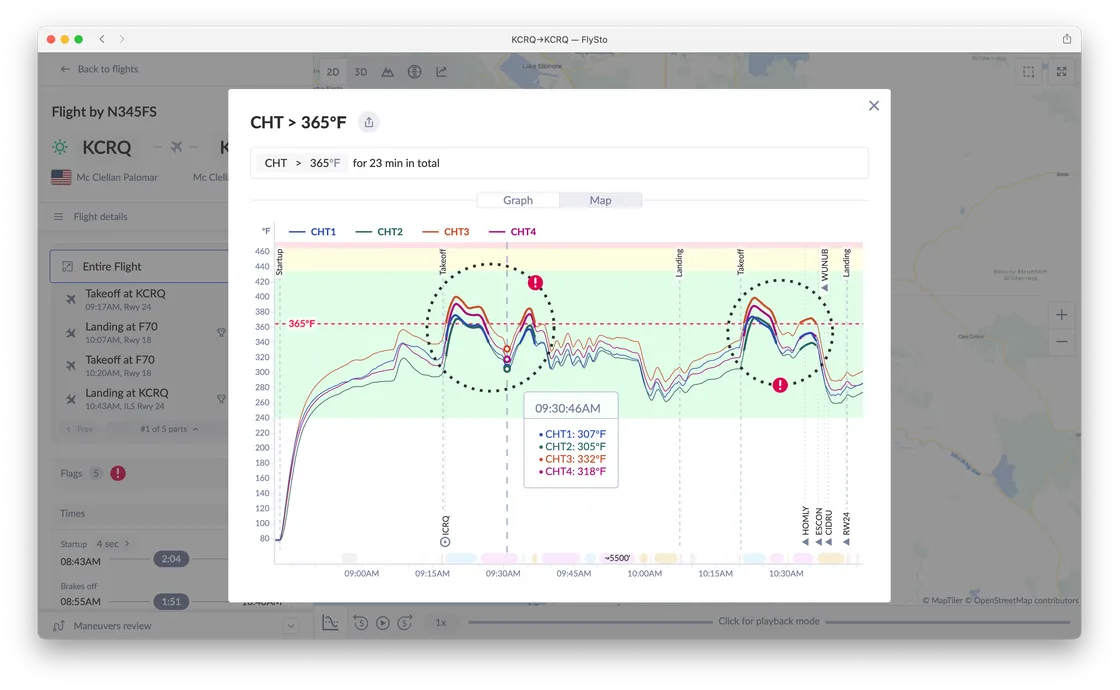Image resolution: width=1120 pixels, height=690 pixels.
Task: Switch to the Graph tab
Action: tap(518, 200)
